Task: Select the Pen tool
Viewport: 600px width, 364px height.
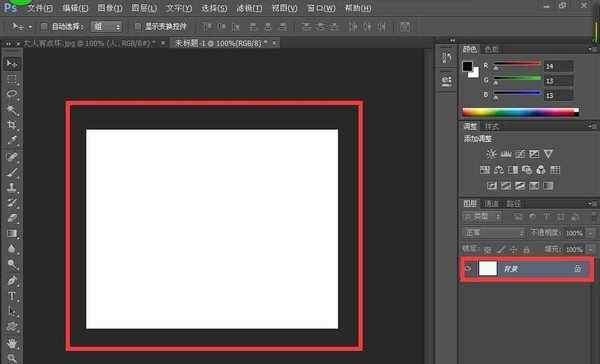Action: point(12,281)
